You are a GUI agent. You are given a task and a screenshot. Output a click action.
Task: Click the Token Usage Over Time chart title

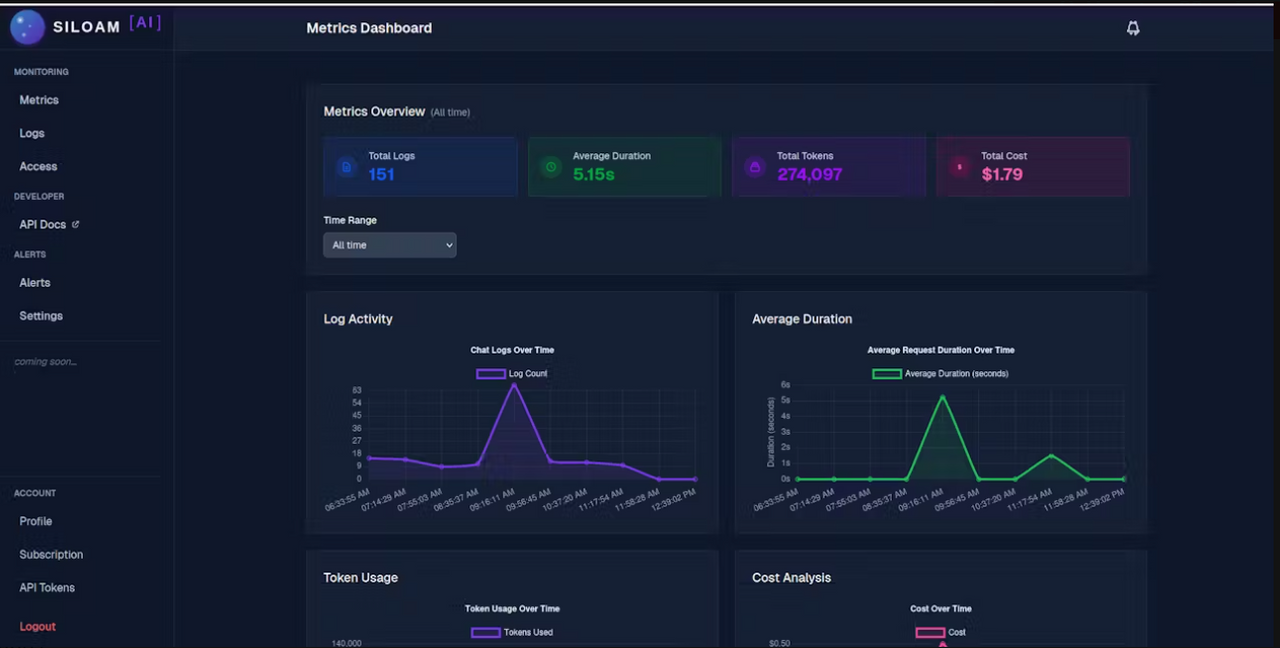coord(512,608)
